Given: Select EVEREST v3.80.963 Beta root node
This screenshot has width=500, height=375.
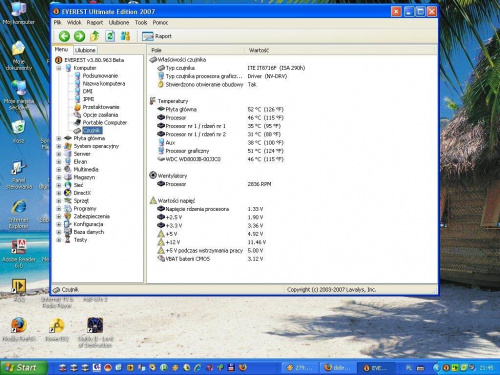Looking at the screenshot, I should [94, 60].
